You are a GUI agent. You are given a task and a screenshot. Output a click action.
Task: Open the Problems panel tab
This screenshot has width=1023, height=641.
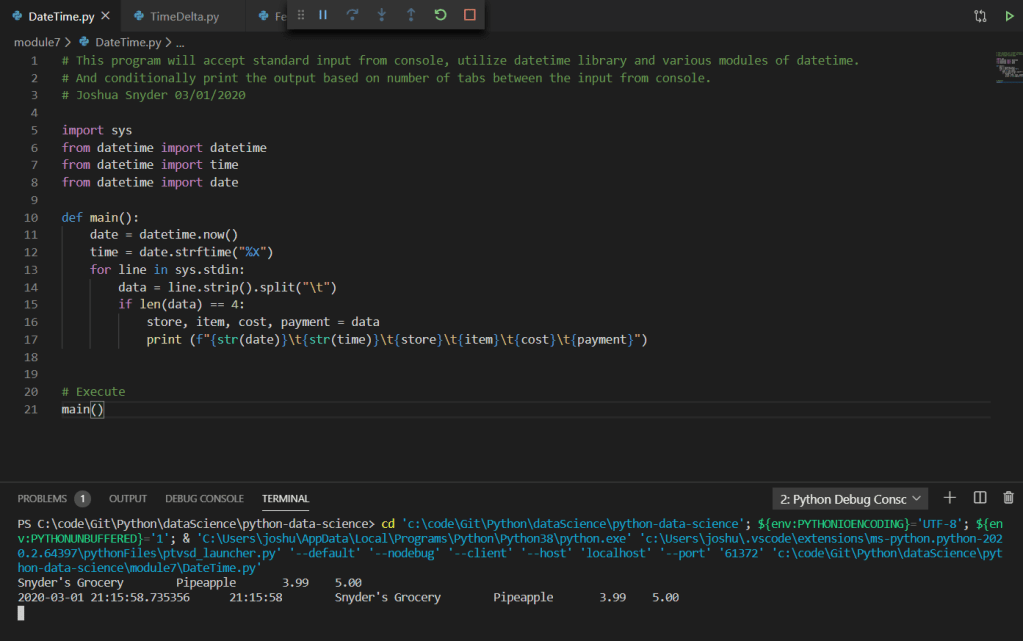(43, 498)
